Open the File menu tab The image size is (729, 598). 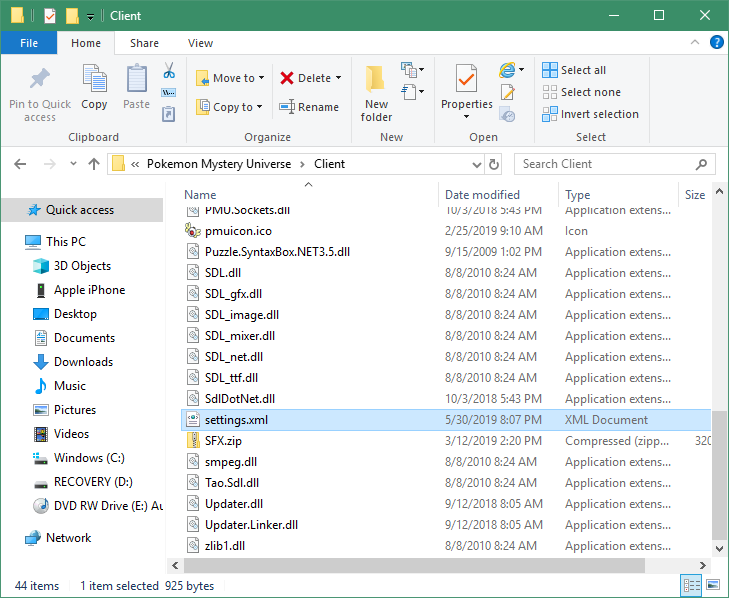(29, 43)
